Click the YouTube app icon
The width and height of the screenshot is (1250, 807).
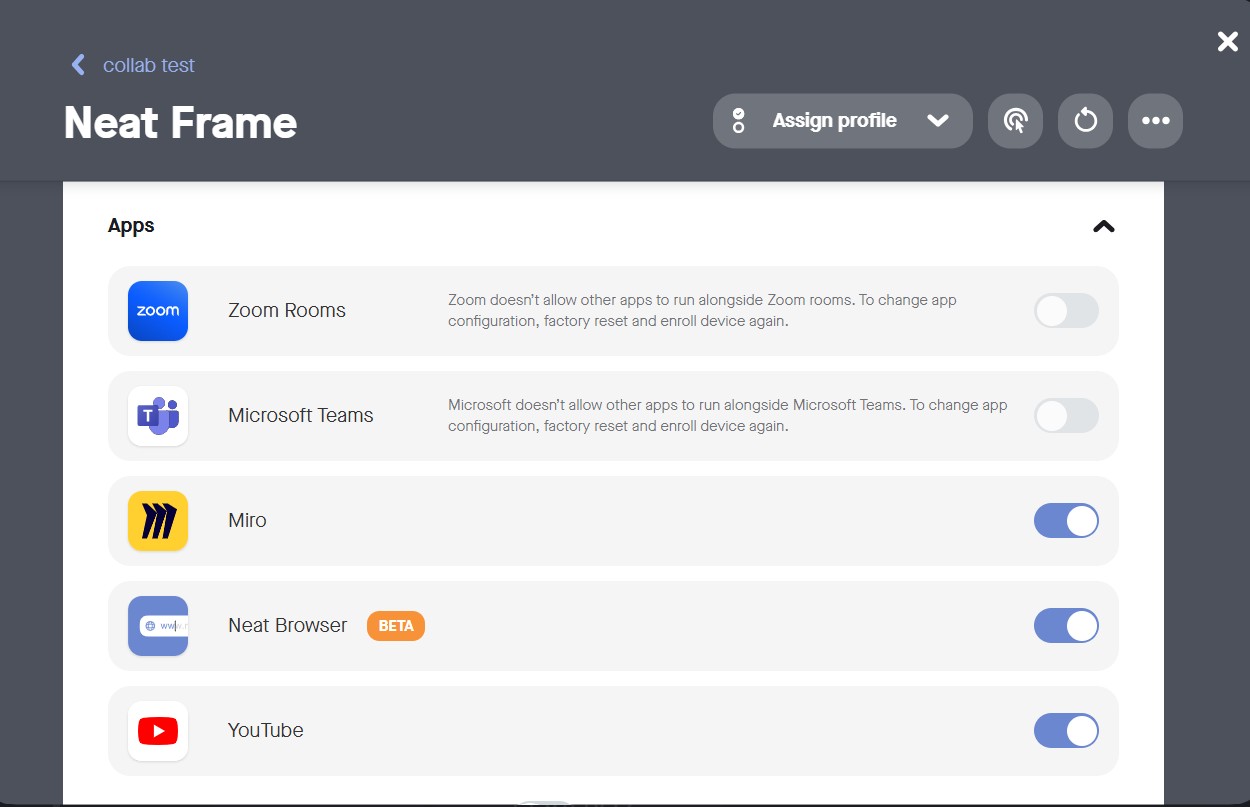(158, 731)
